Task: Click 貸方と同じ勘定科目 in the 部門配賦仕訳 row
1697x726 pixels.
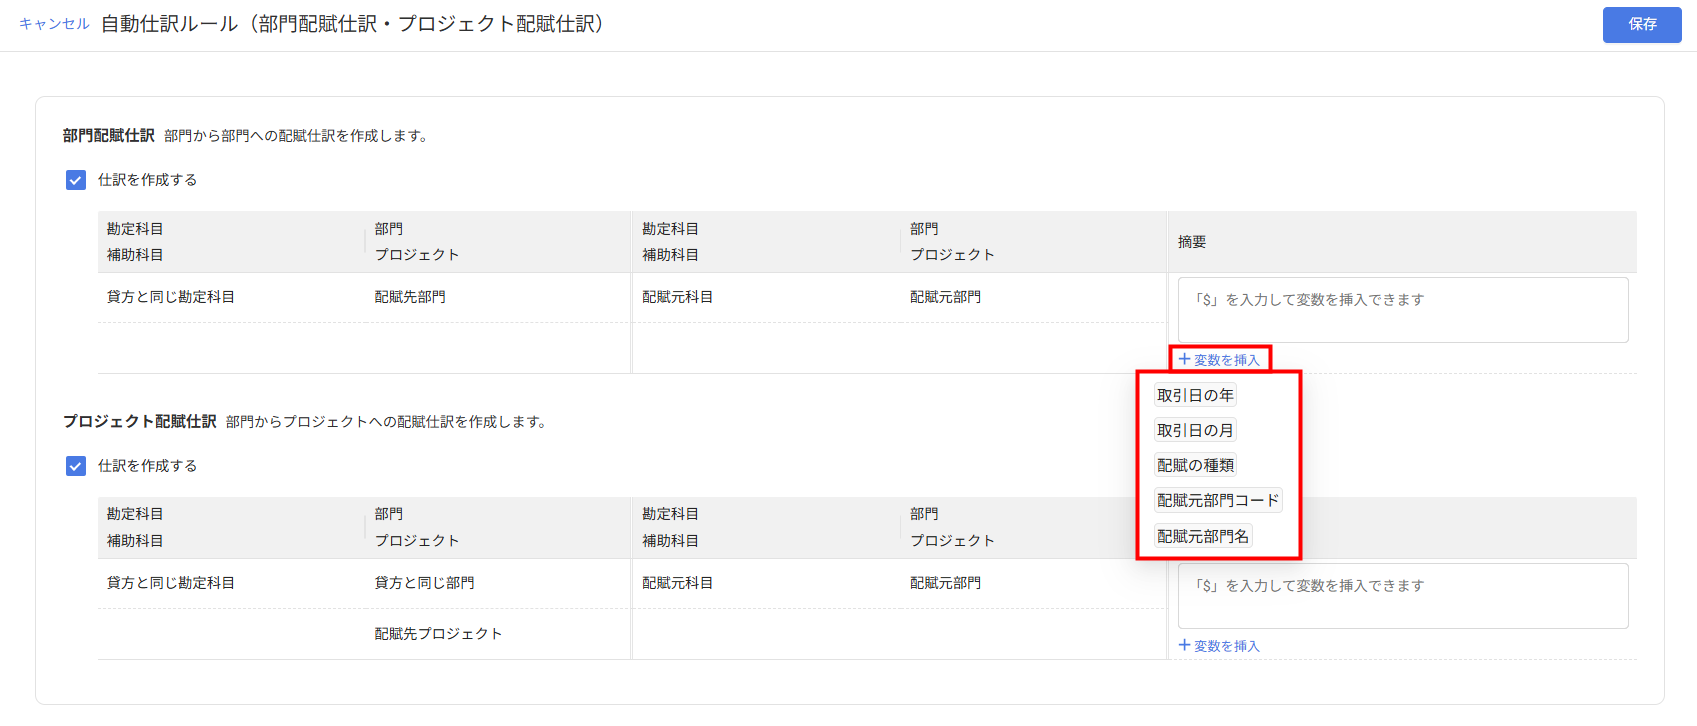Action: pos(171,297)
